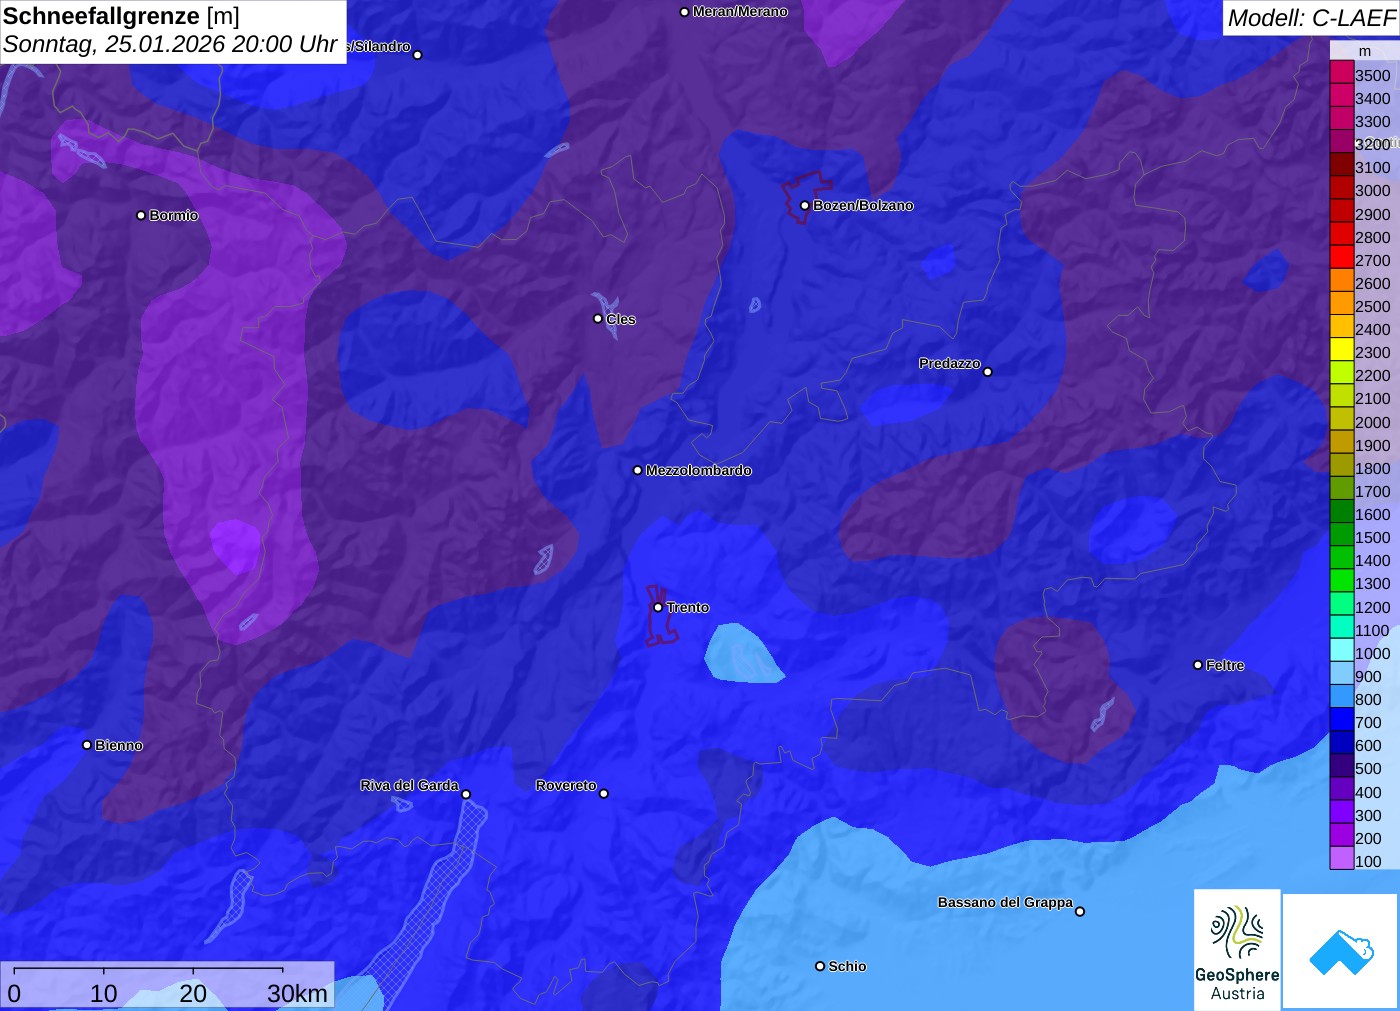
Task: Select the "1200" legend value label
Action: (x=1373, y=607)
